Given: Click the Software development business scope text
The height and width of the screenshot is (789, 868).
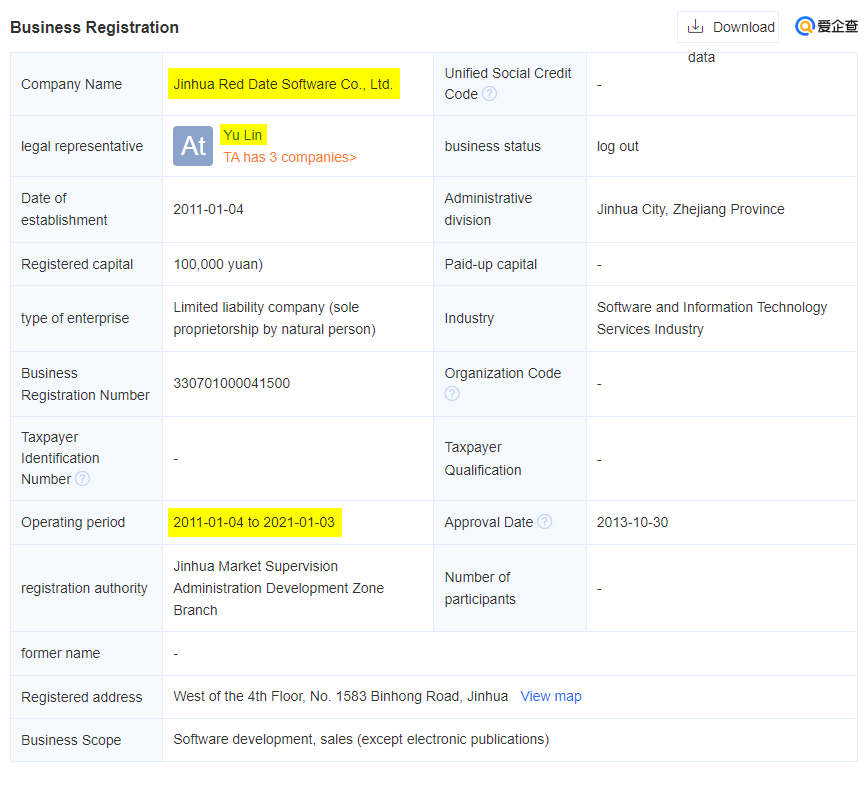Looking at the screenshot, I should 361,740.
